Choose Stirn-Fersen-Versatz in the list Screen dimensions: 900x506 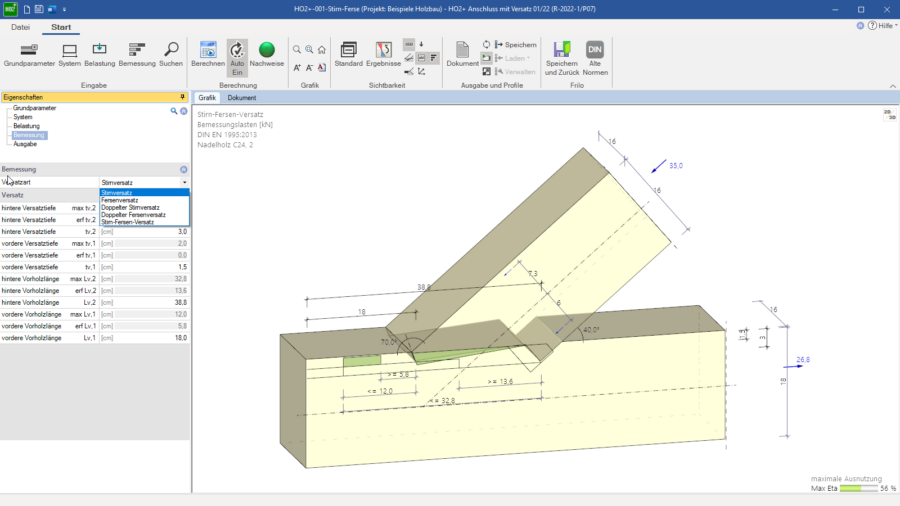[x=127, y=222]
